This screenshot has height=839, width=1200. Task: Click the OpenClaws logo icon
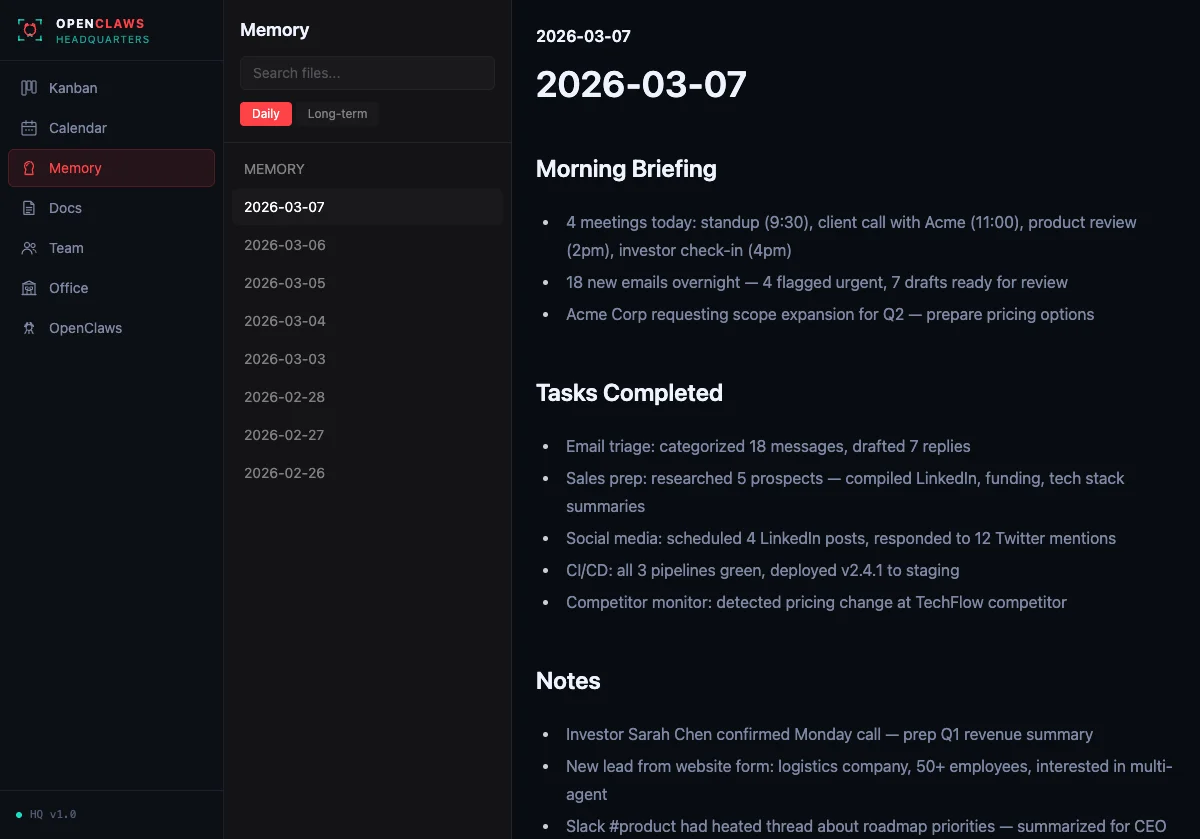click(x=30, y=30)
